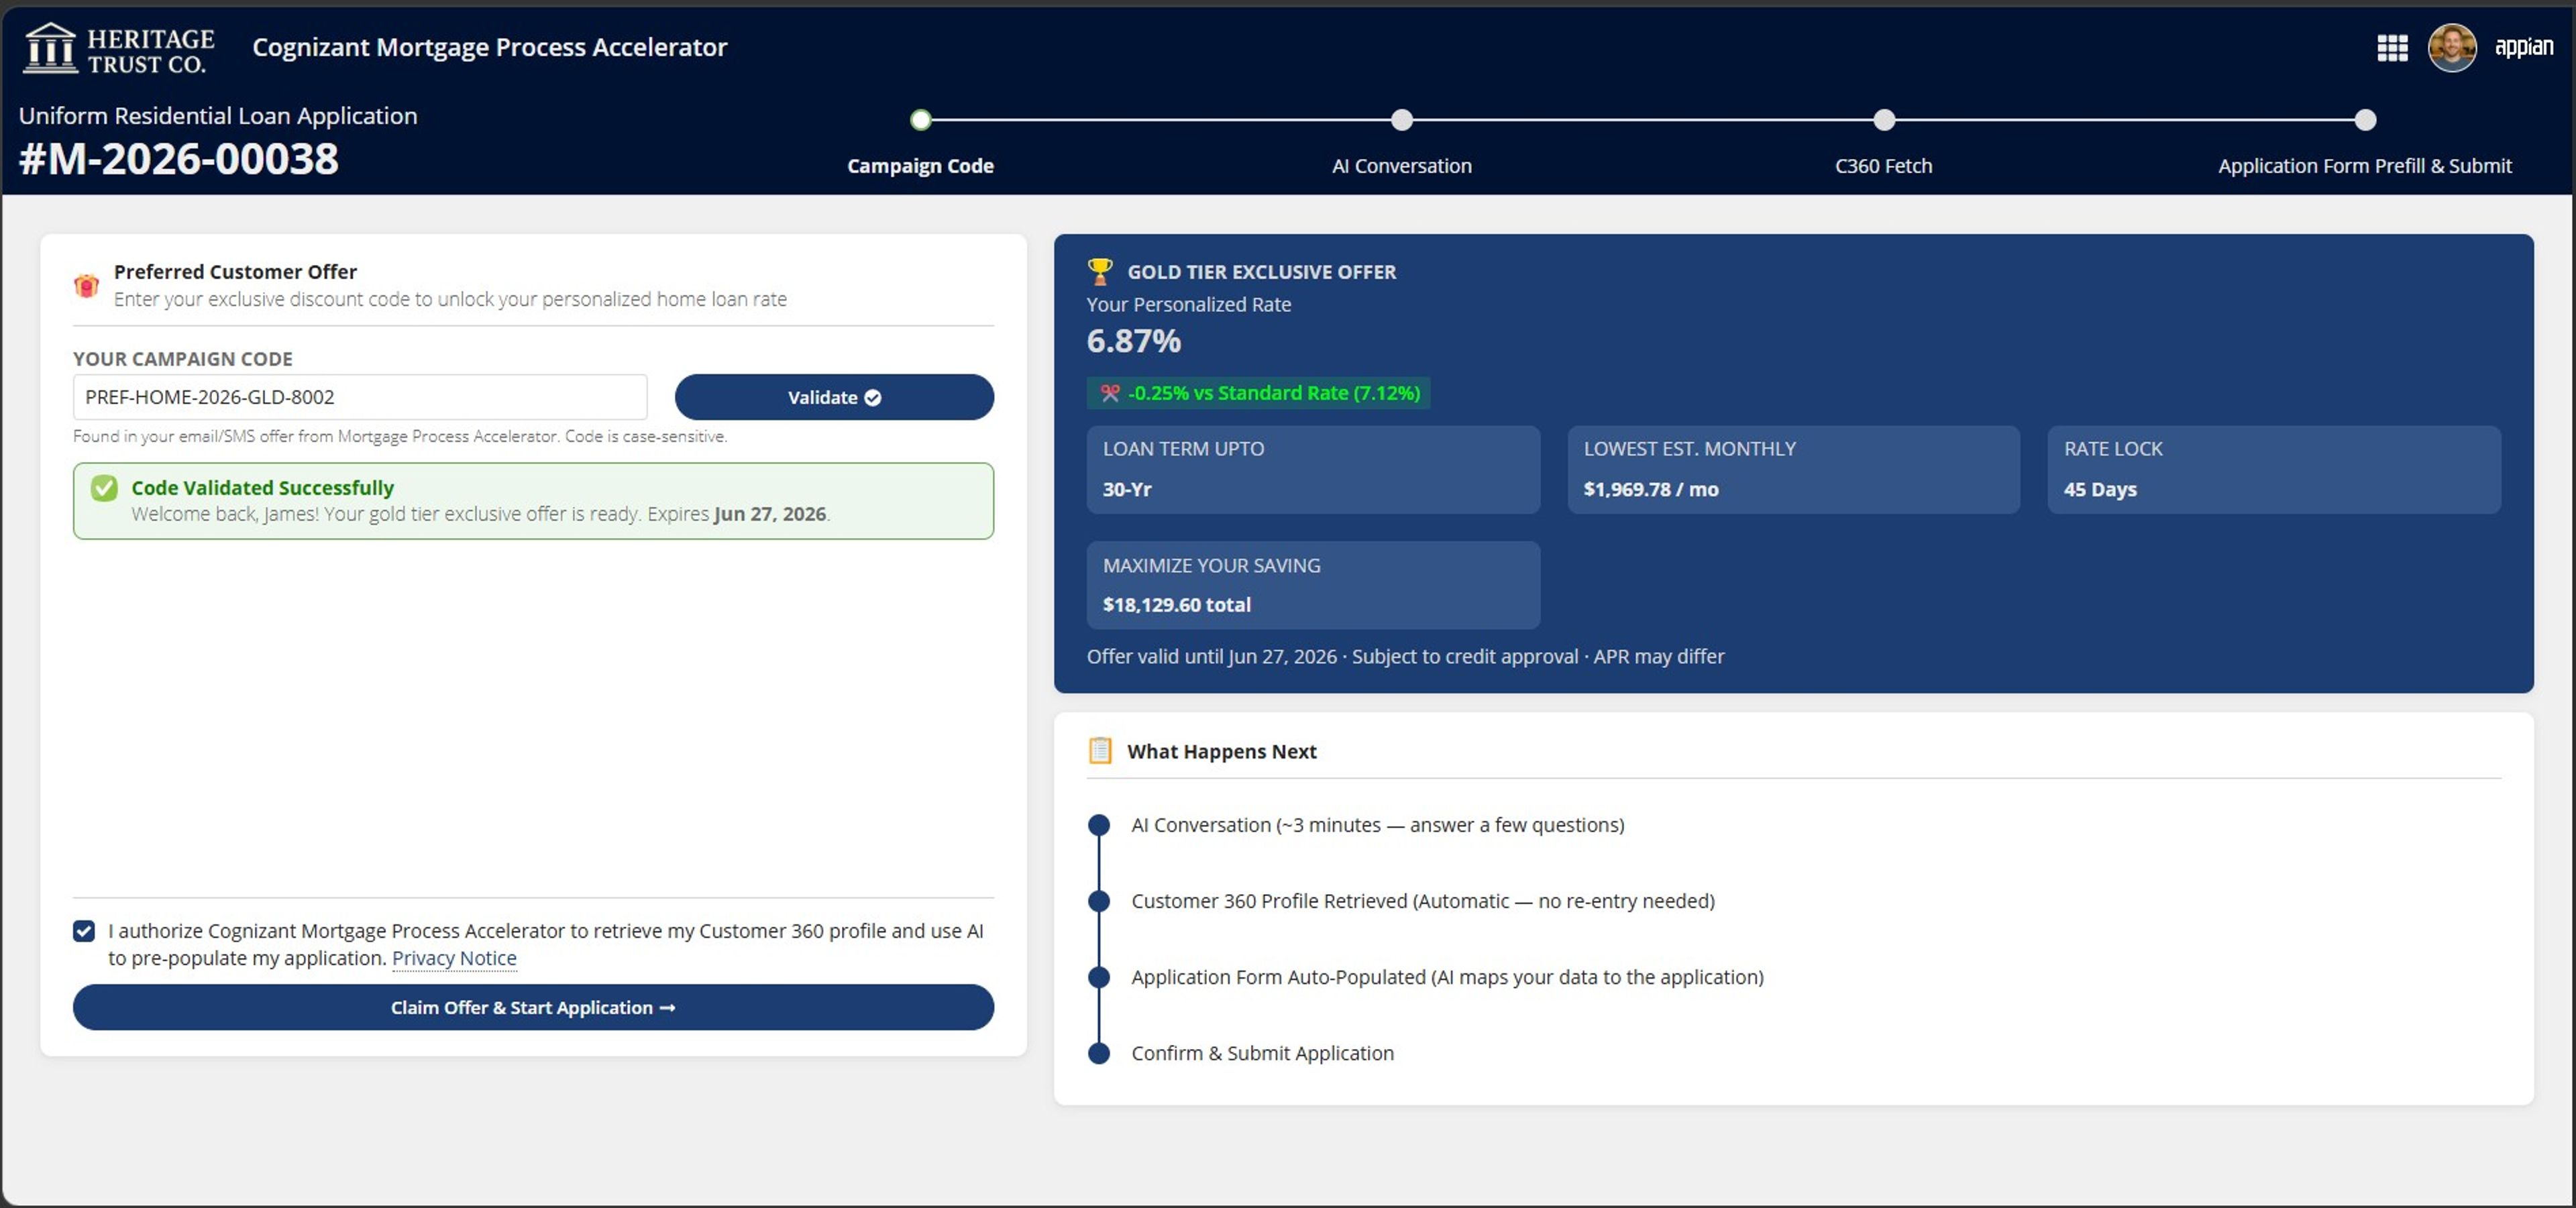Click the Cognizant Mortgage Process Accelerator title

[490, 47]
